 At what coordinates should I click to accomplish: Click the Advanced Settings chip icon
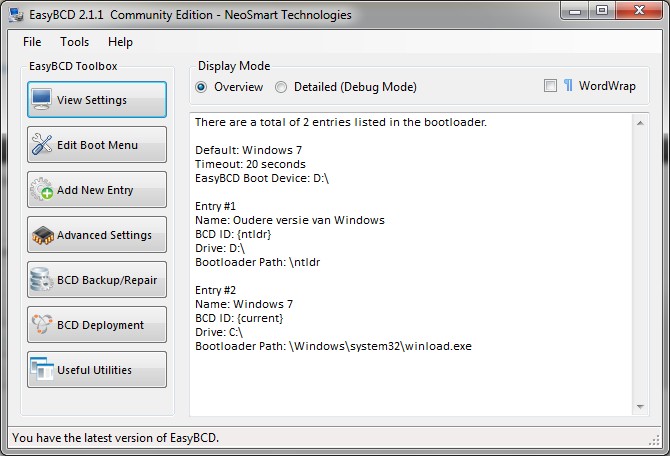pyautogui.click(x=42, y=235)
